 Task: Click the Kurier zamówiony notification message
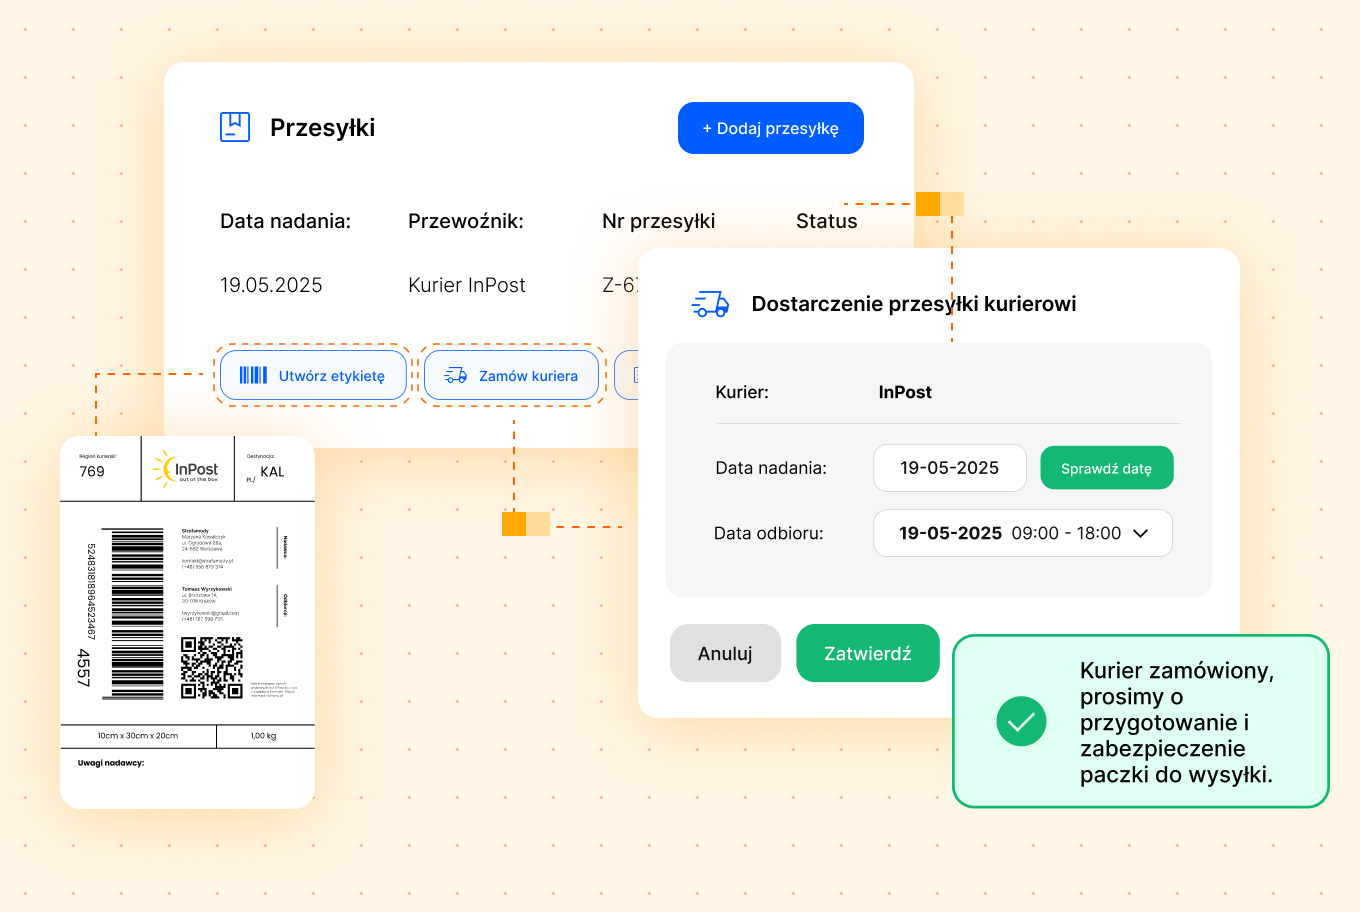pos(1141,721)
